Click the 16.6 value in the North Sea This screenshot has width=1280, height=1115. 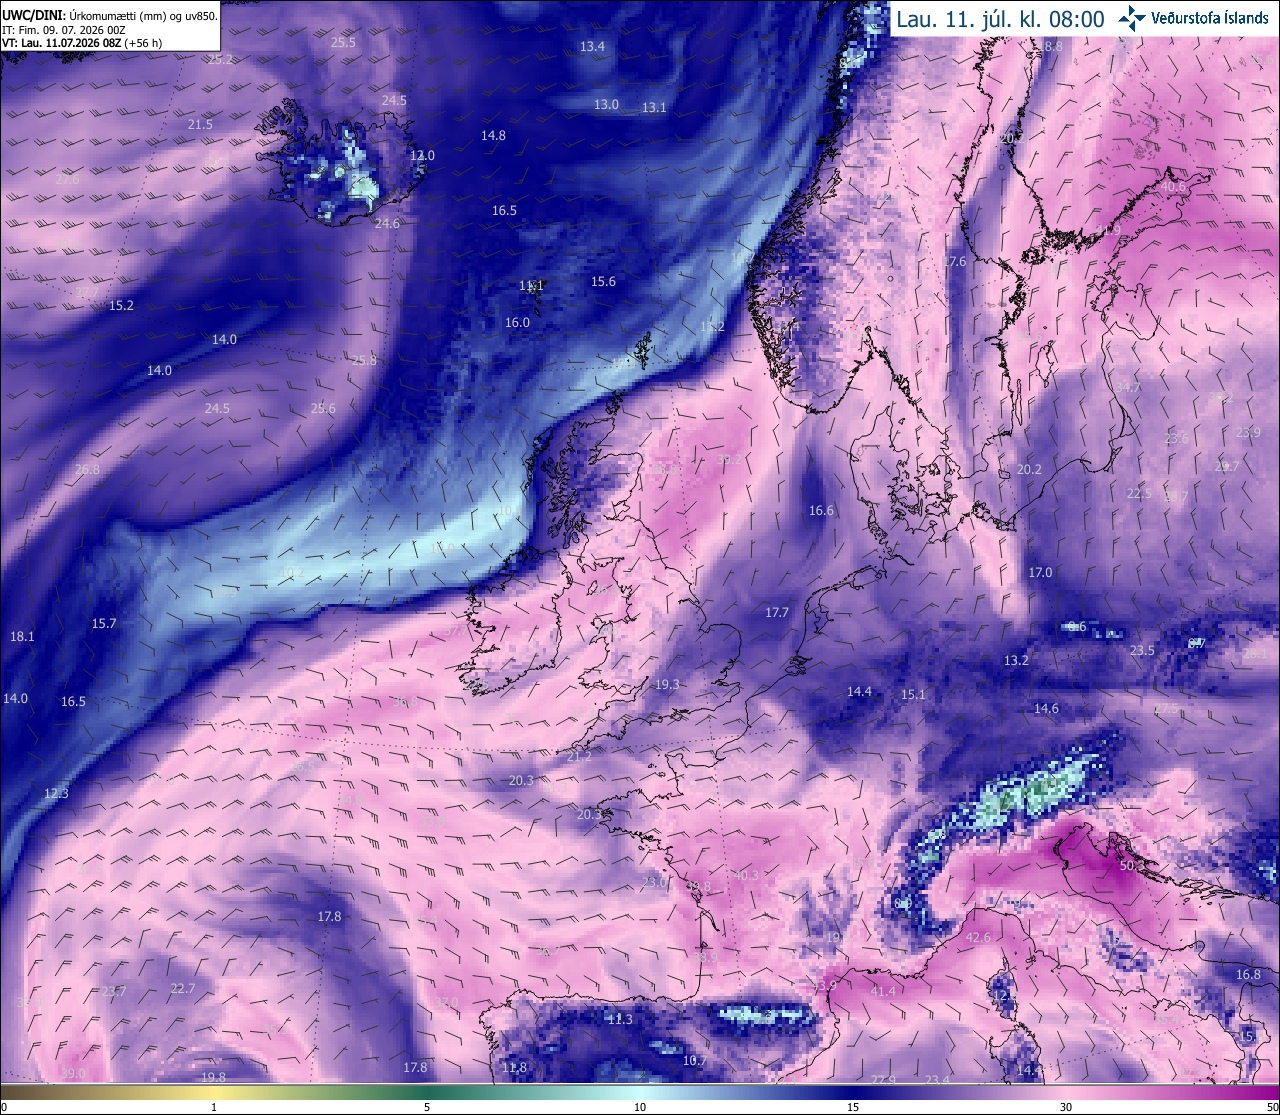click(x=821, y=510)
